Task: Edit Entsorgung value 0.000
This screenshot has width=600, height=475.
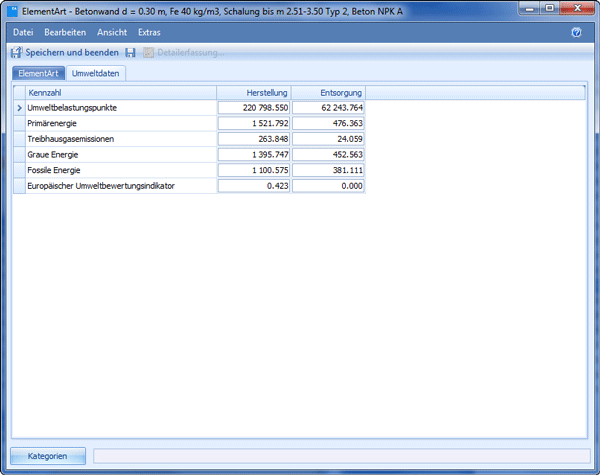Action: [328, 186]
